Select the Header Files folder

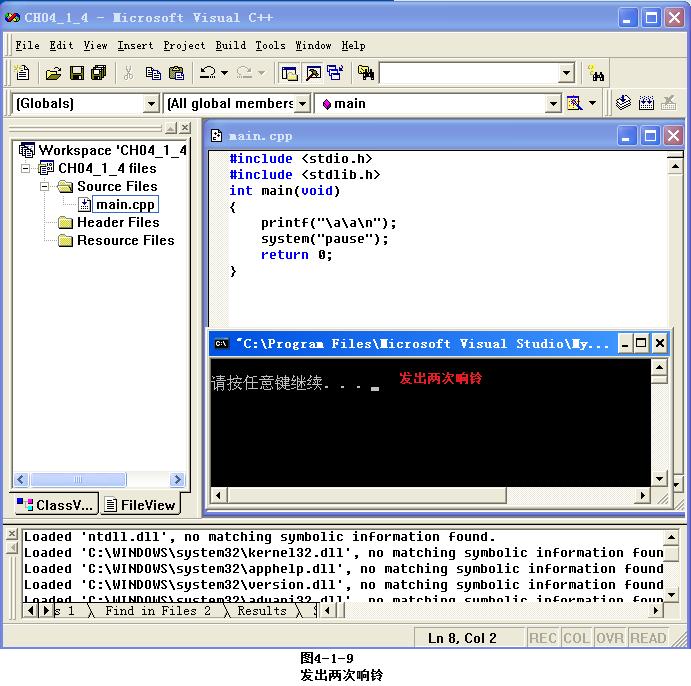[x=118, y=222]
